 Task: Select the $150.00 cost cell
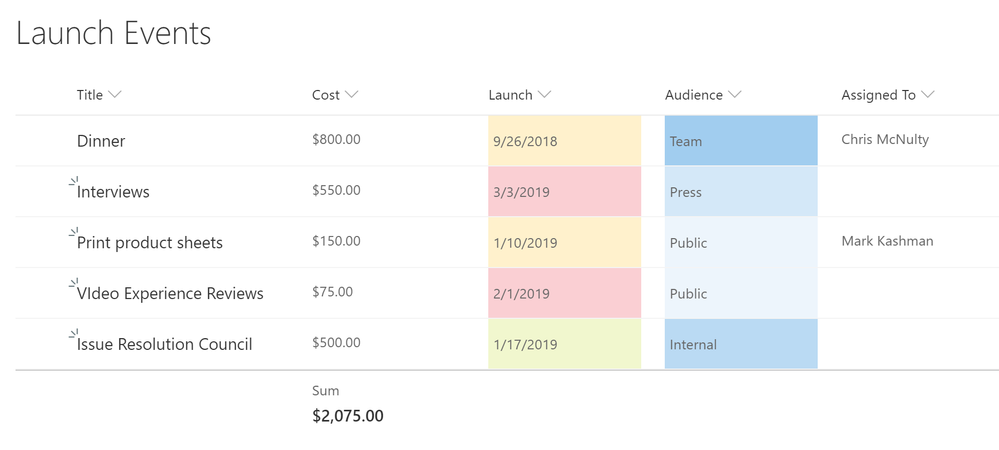(336, 241)
